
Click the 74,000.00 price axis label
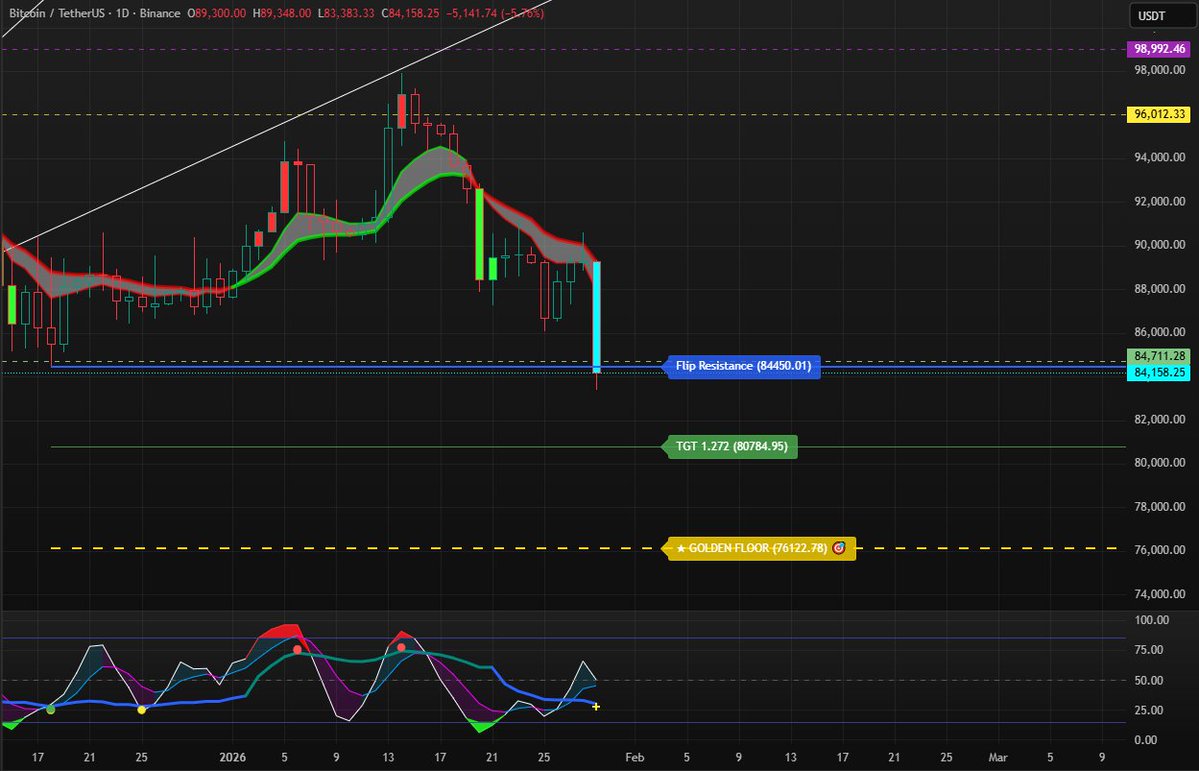point(1160,594)
